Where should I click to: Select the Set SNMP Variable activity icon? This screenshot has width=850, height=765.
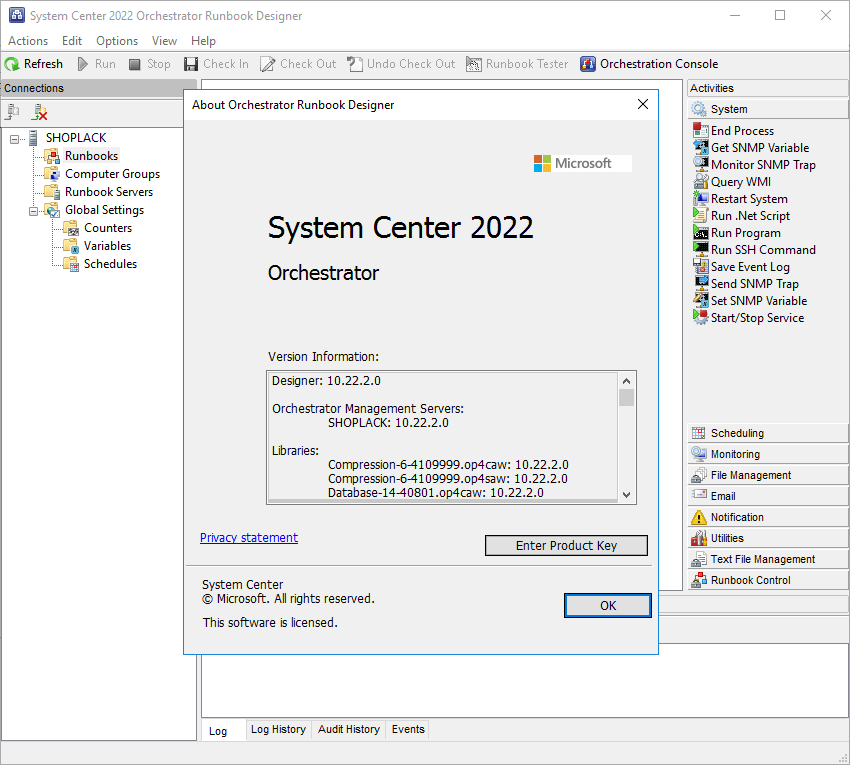[x=700, y=300]
